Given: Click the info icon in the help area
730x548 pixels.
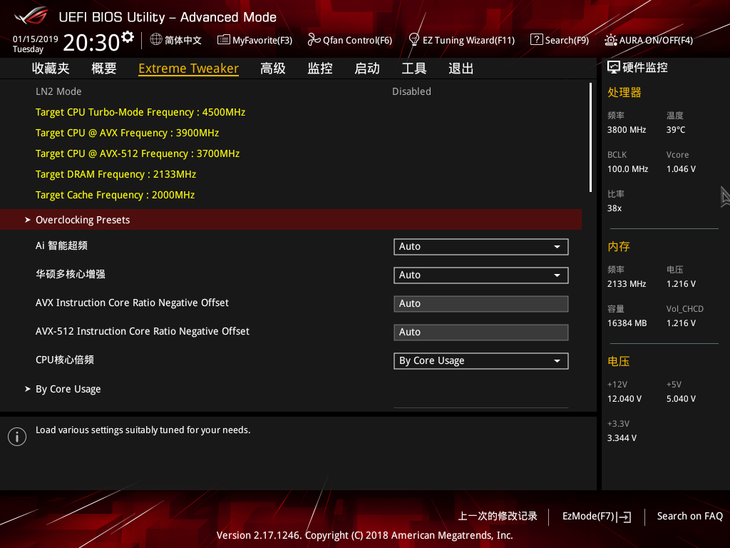Looking at the screenshot, I should pos(17,437).
